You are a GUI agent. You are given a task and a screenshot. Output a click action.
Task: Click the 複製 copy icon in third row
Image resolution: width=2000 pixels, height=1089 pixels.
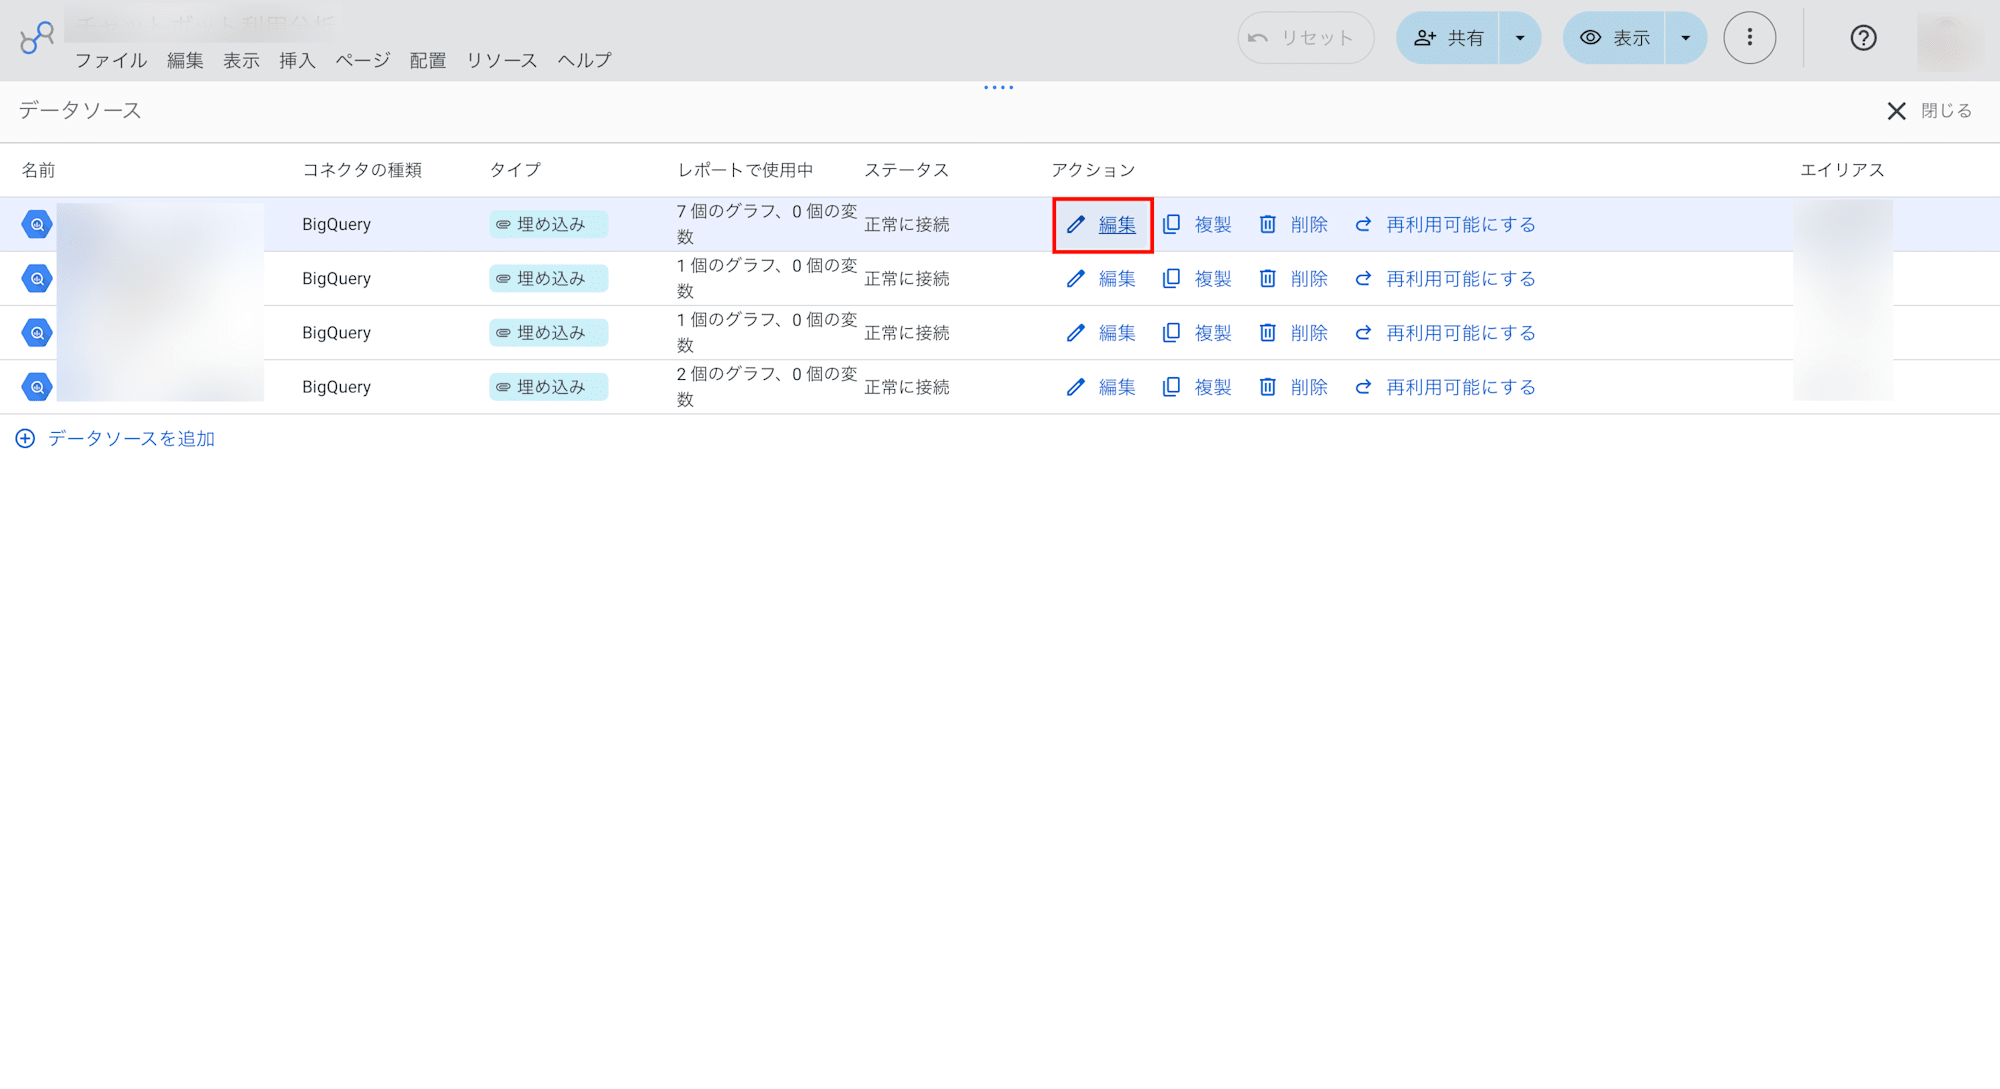point(1171,333)
